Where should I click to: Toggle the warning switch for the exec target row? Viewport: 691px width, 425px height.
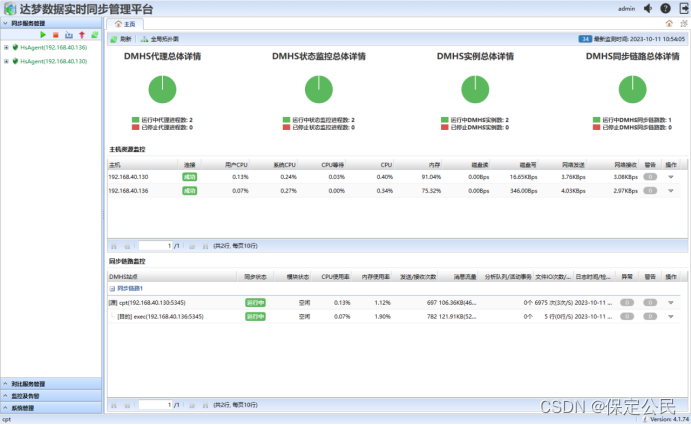[650, 316]
